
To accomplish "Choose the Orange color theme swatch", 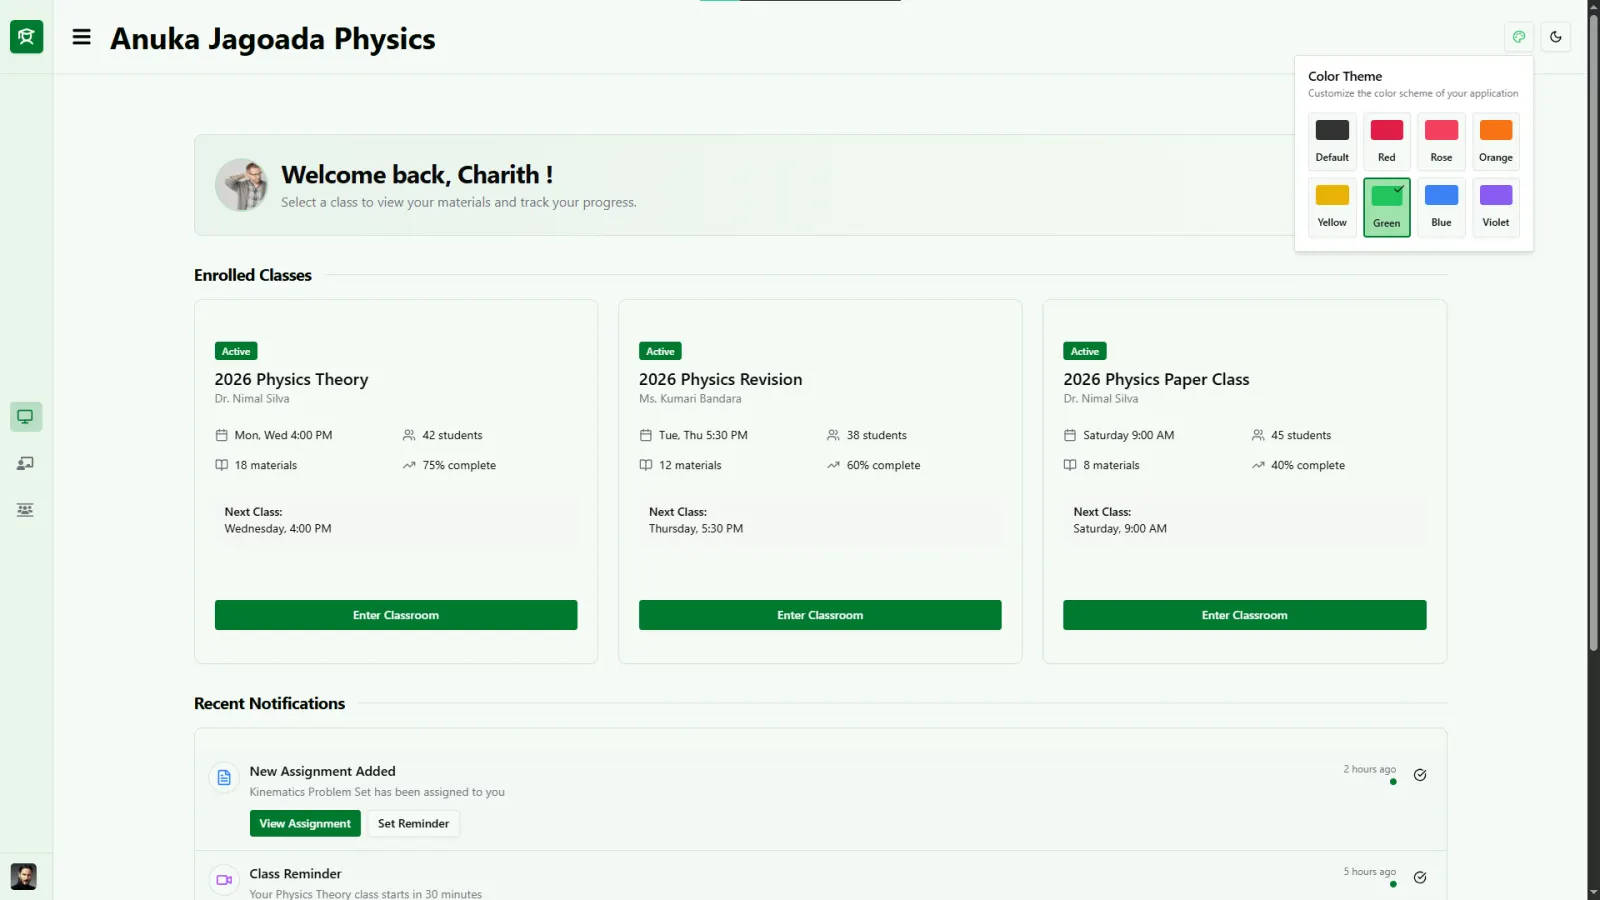I will (x=1496, y=141).
